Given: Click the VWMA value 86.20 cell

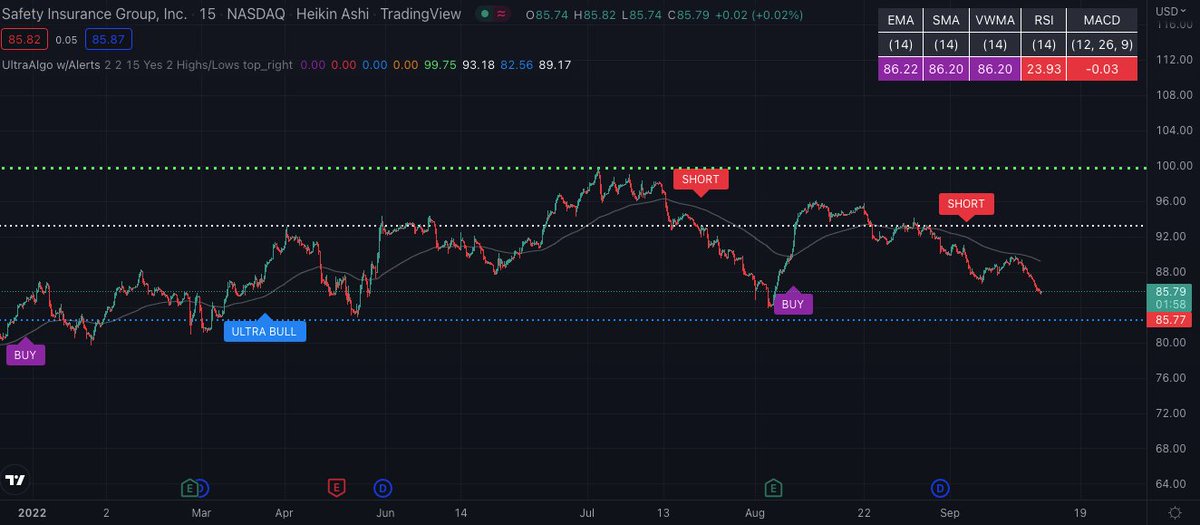Looking at the screenshot, I should coord(995,69).
